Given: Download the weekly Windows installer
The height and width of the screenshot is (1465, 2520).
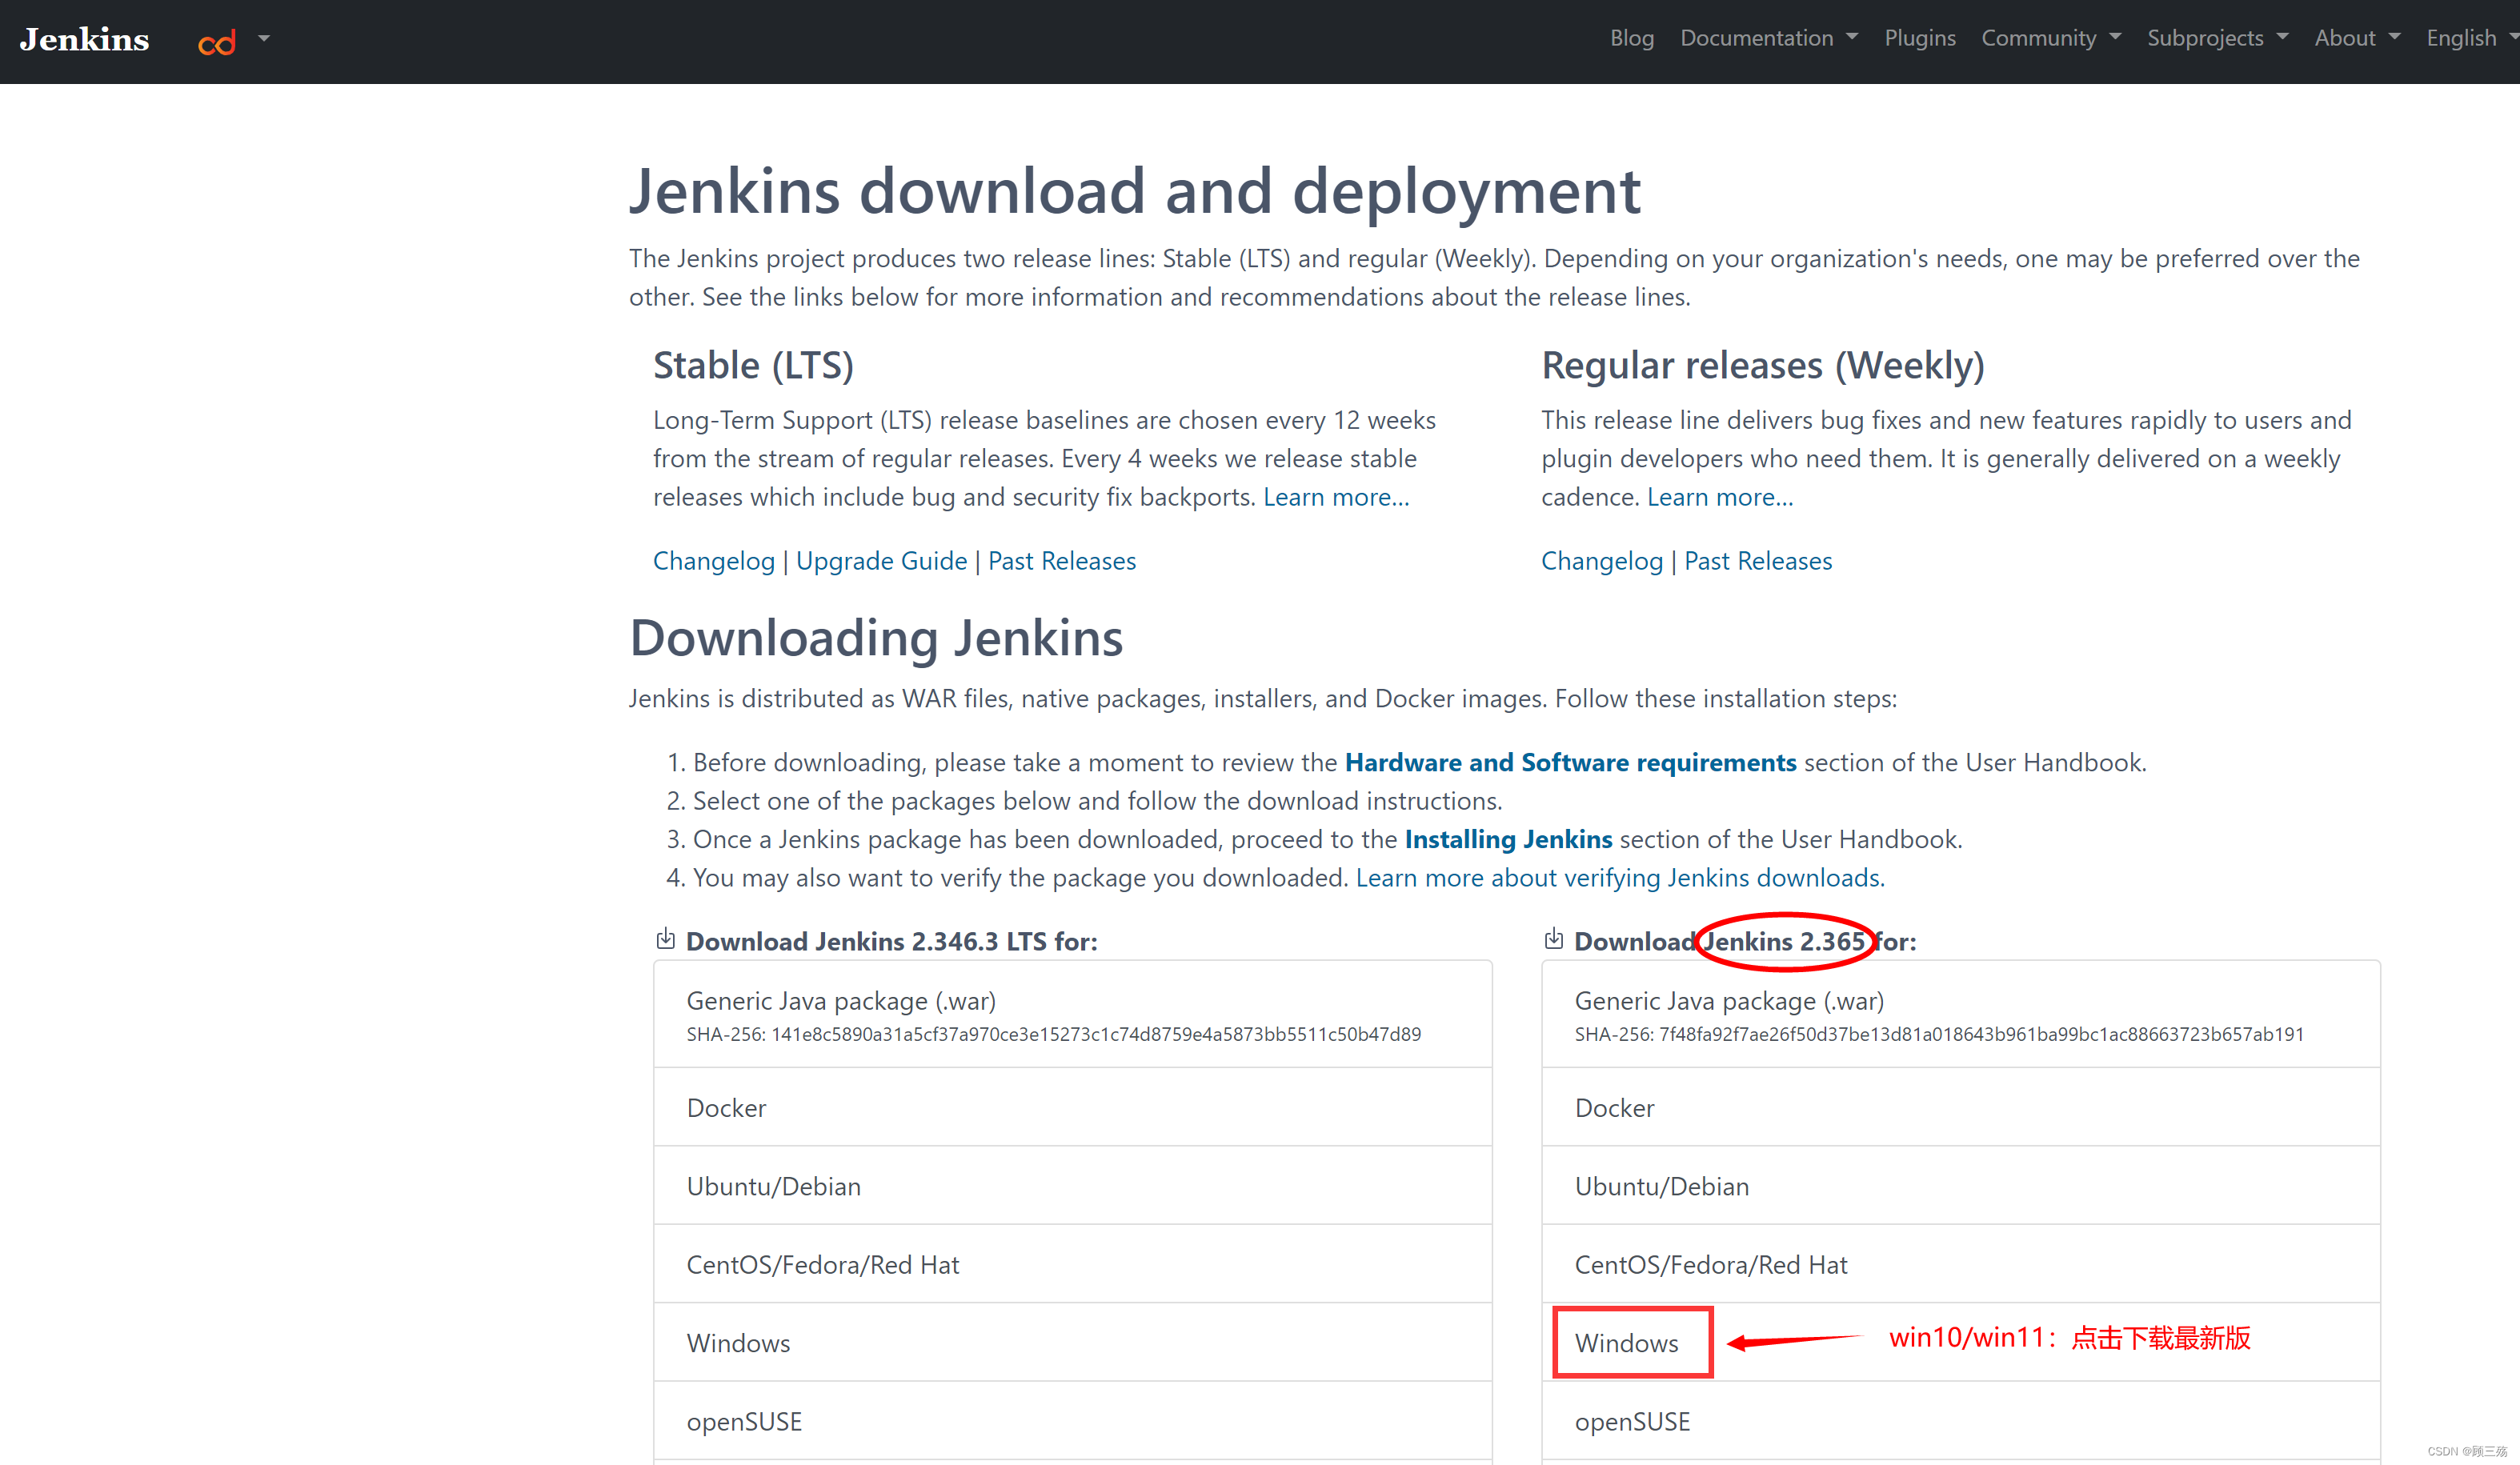Looking at the screenshot, I should 1627,1343.
